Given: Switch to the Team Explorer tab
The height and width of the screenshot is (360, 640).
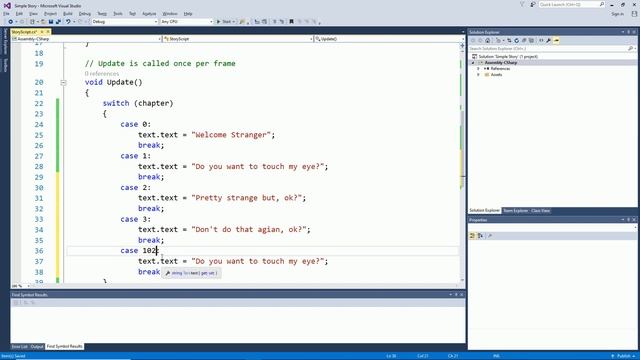Looking at the screenshot, I should (515, 211).
